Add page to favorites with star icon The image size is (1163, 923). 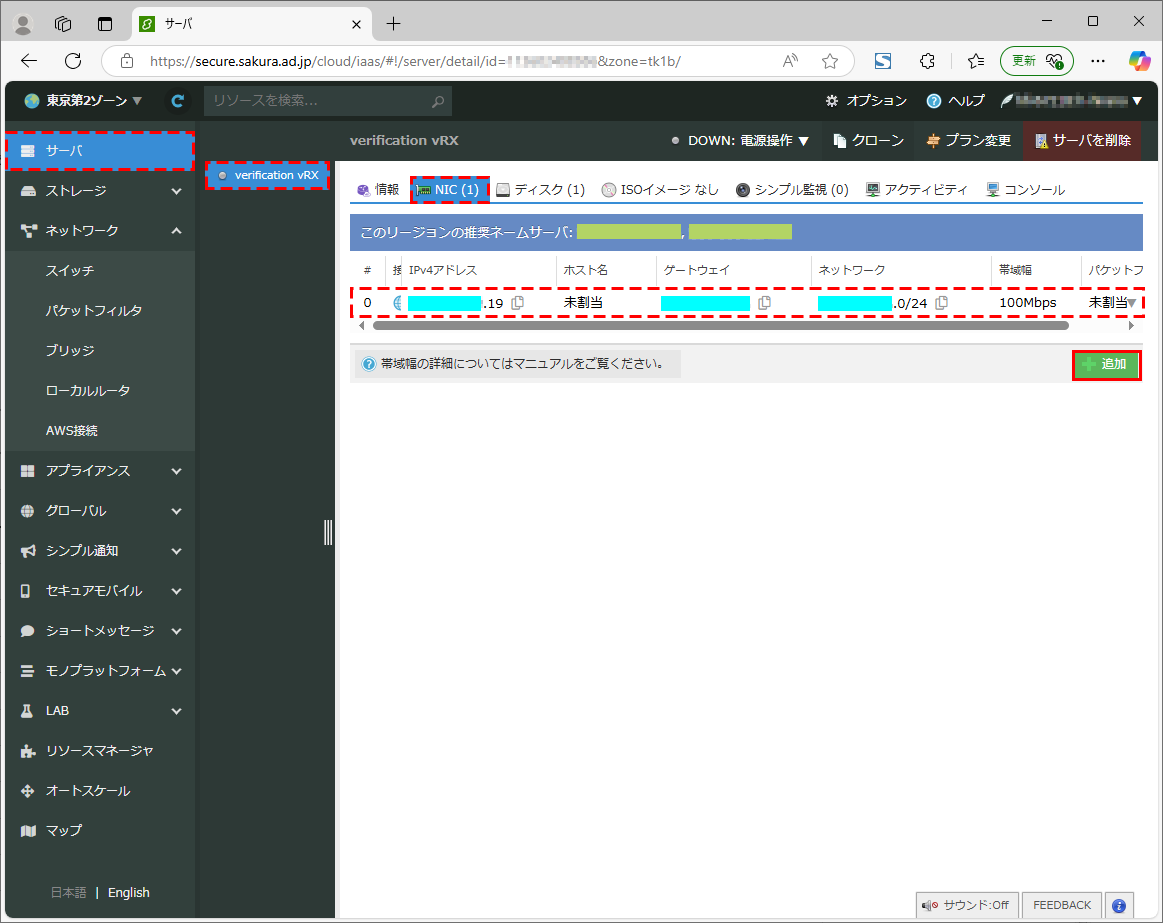click(829, 61)
